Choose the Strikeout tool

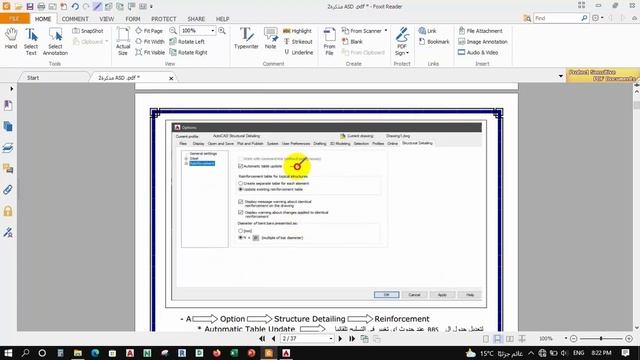298,42
